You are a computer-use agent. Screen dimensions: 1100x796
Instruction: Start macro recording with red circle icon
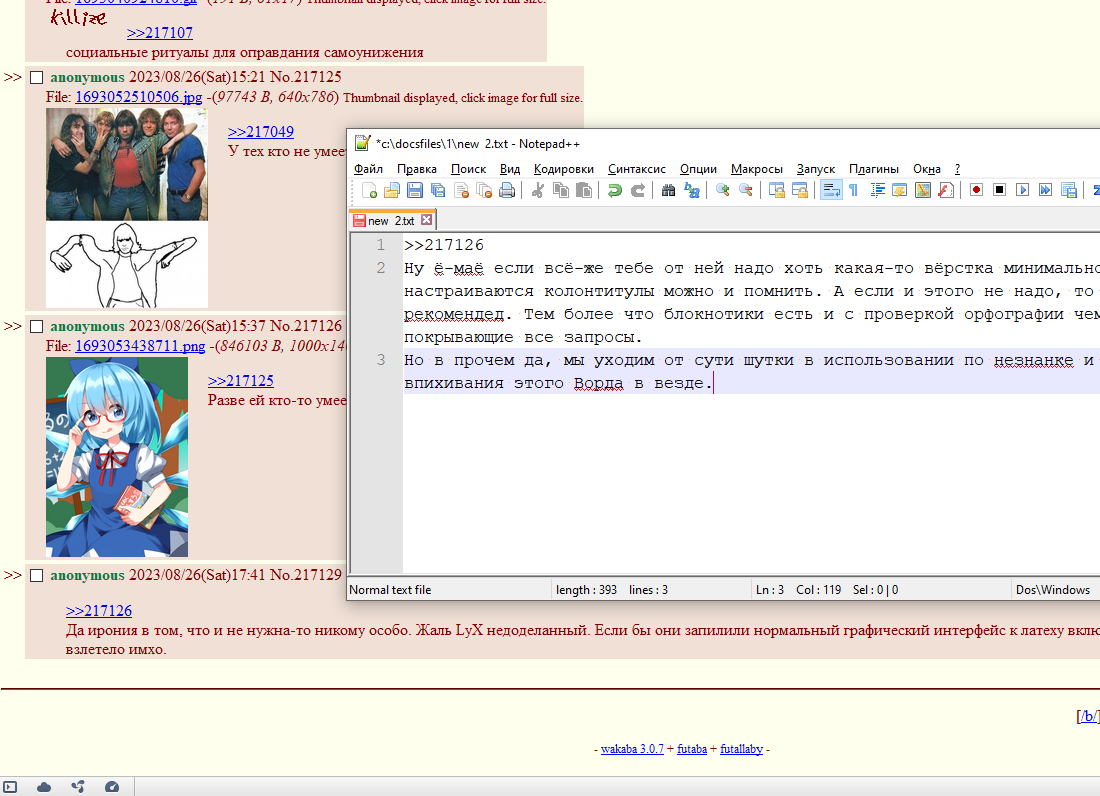pyautogui.click(x=976, y=190)
